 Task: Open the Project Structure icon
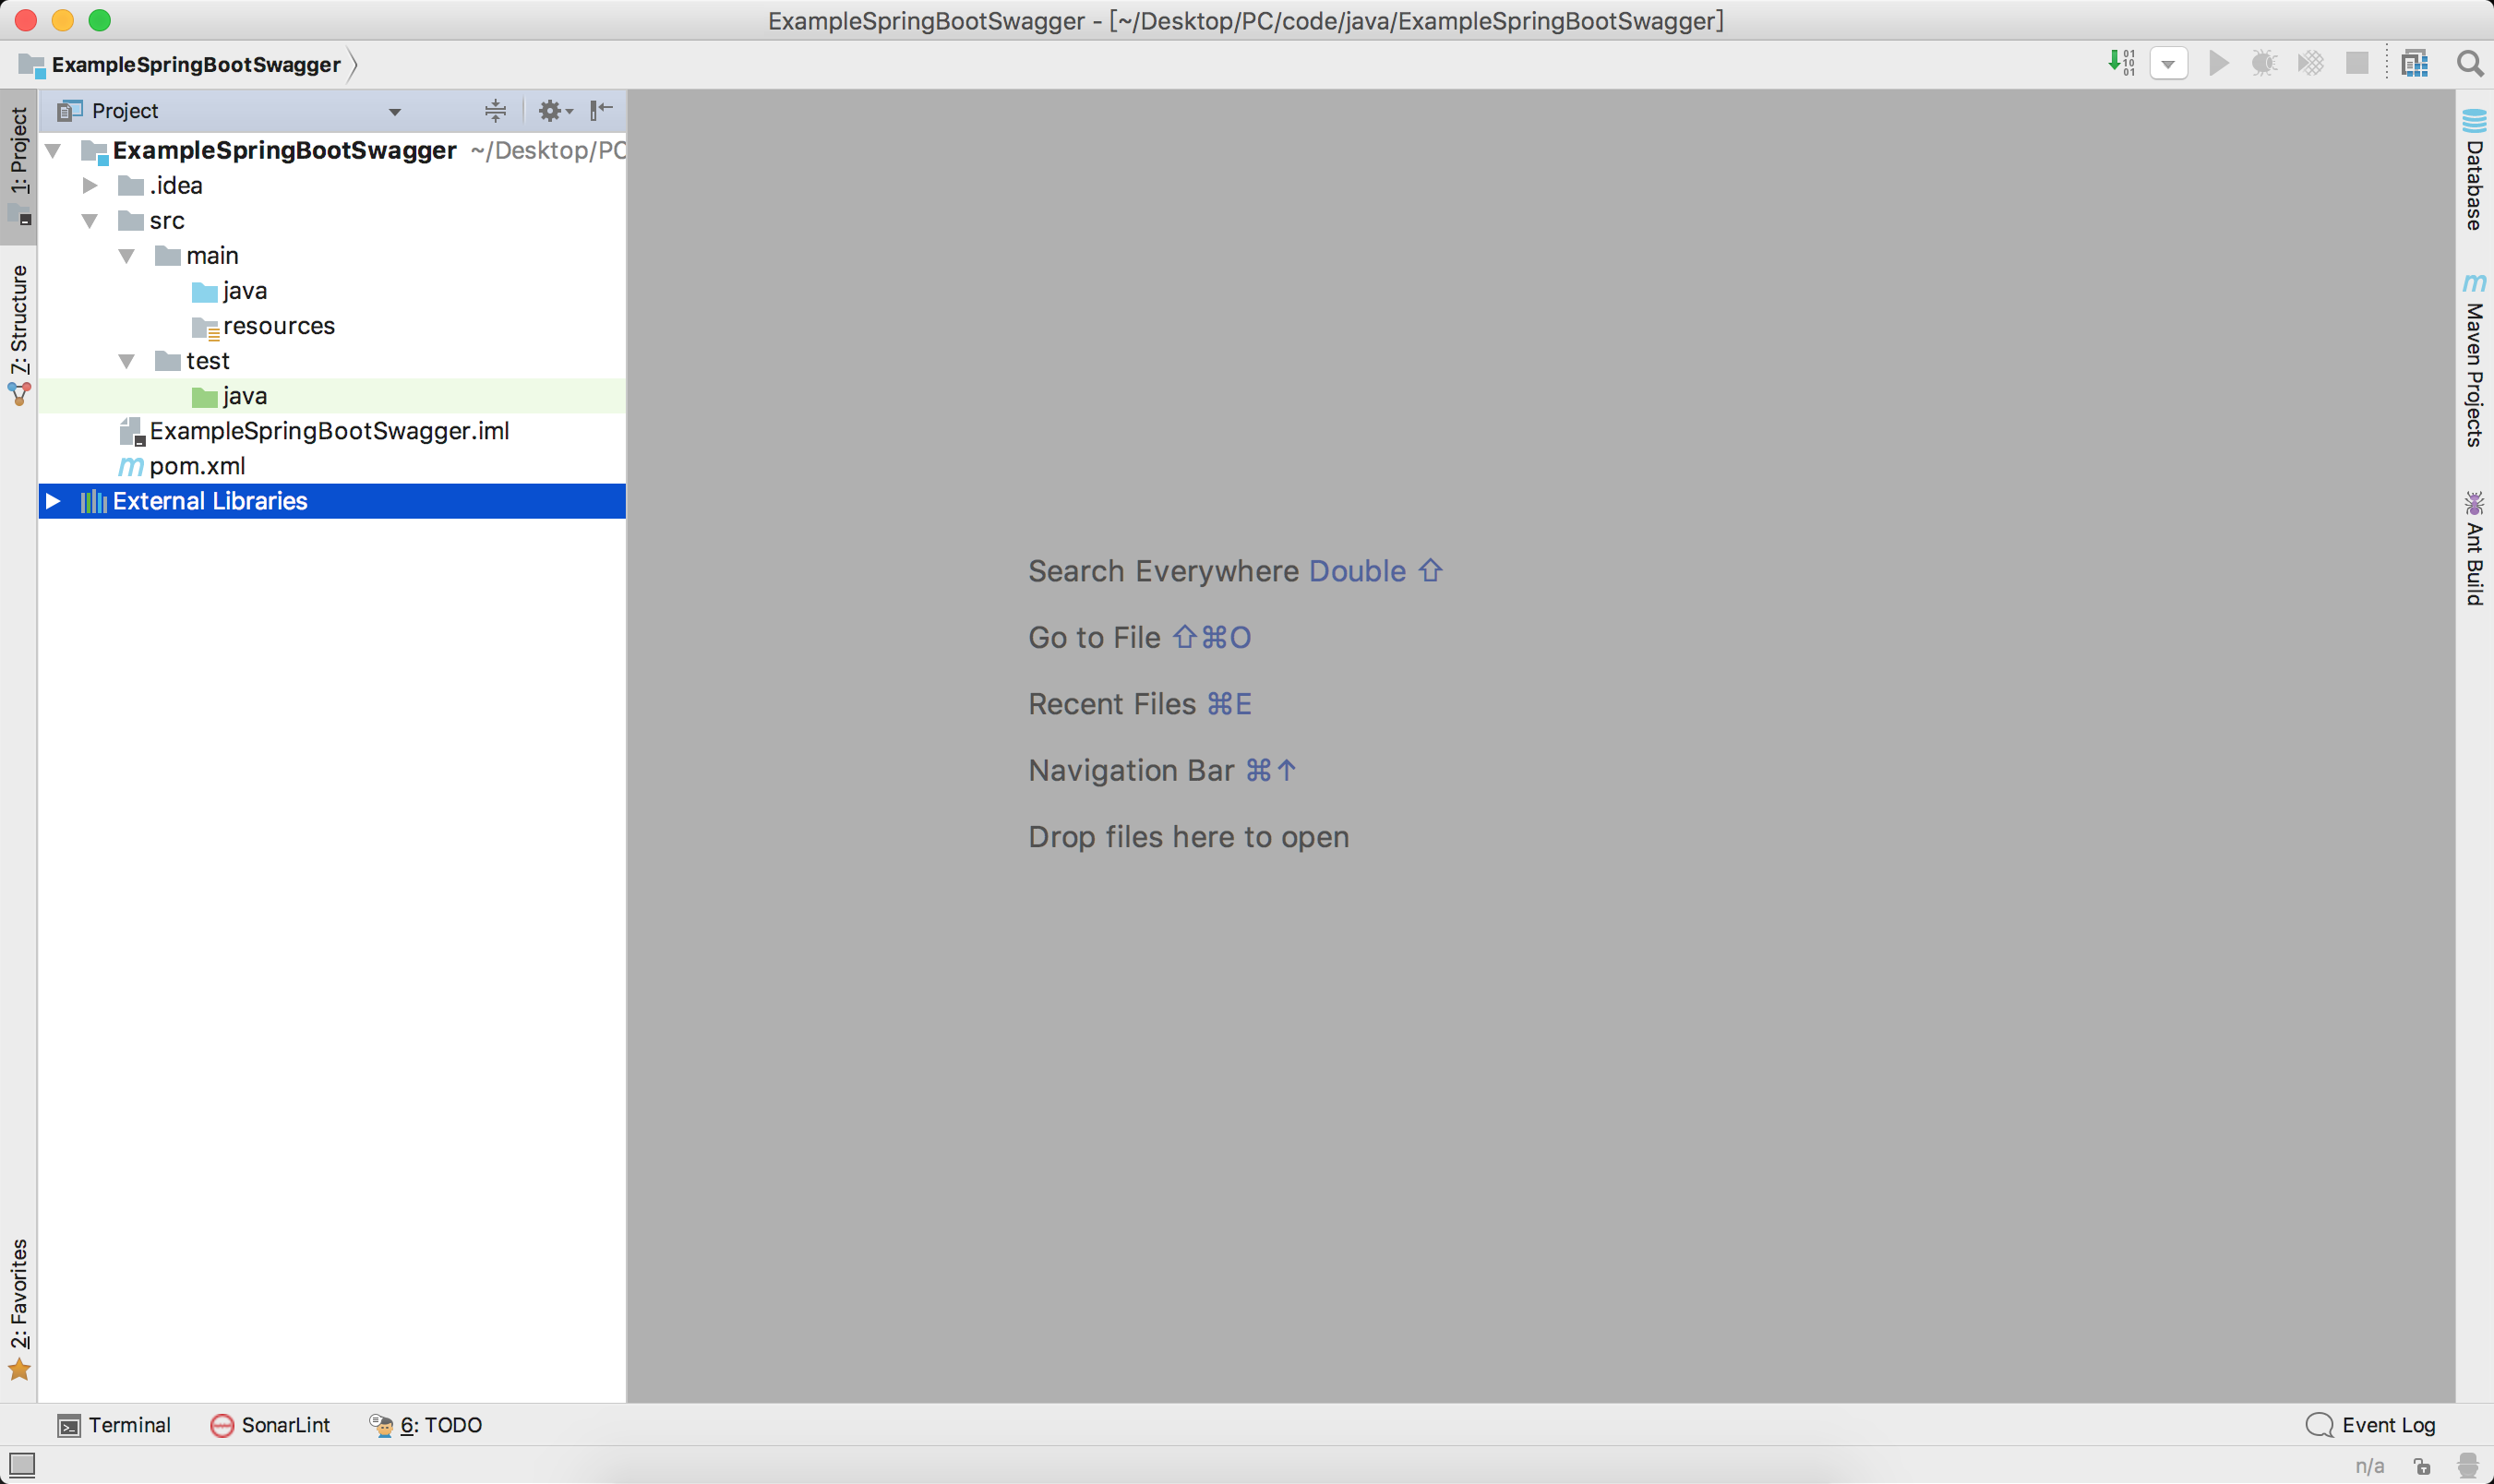(2415, 63)
